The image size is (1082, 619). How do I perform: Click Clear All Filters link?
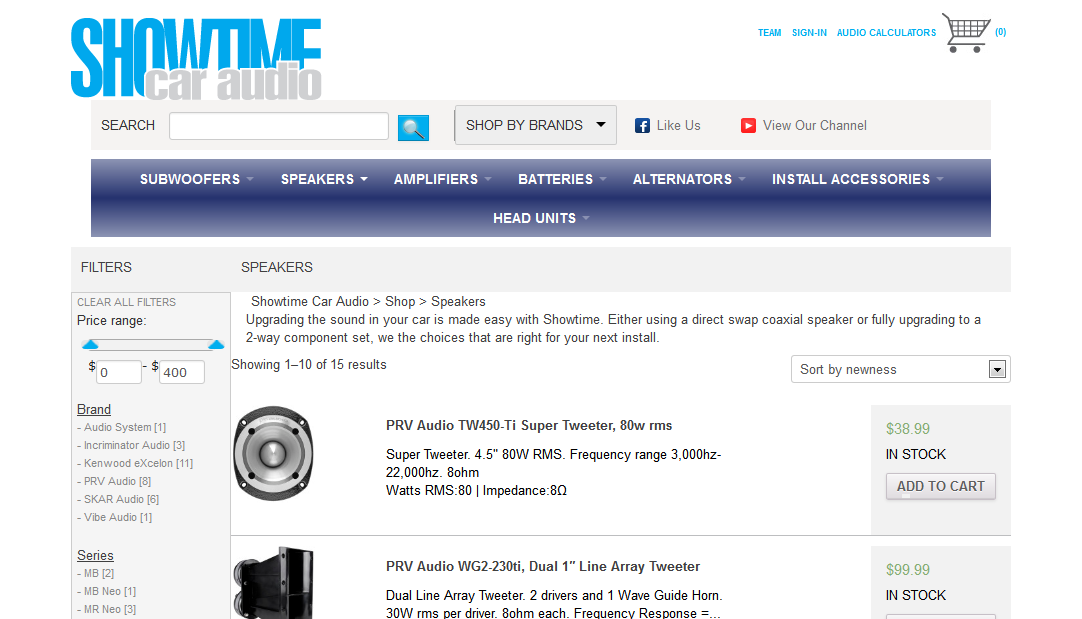point(126,302)
